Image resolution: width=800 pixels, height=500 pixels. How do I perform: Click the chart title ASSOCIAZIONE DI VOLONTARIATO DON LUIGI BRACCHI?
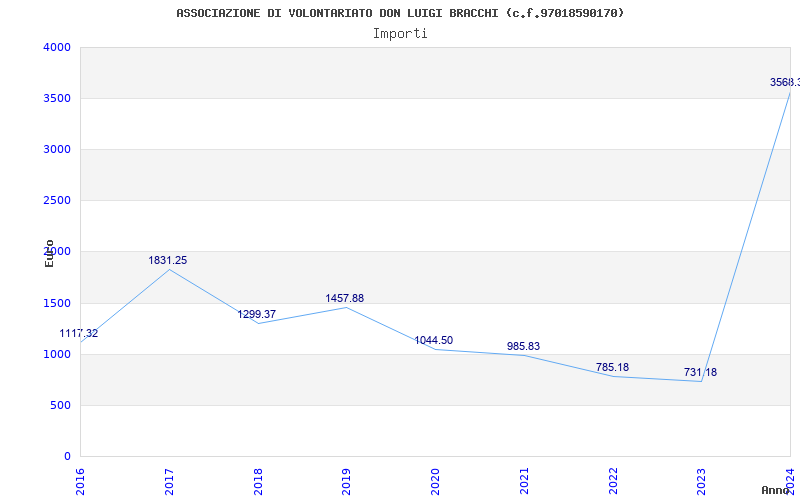pos(400,13)
